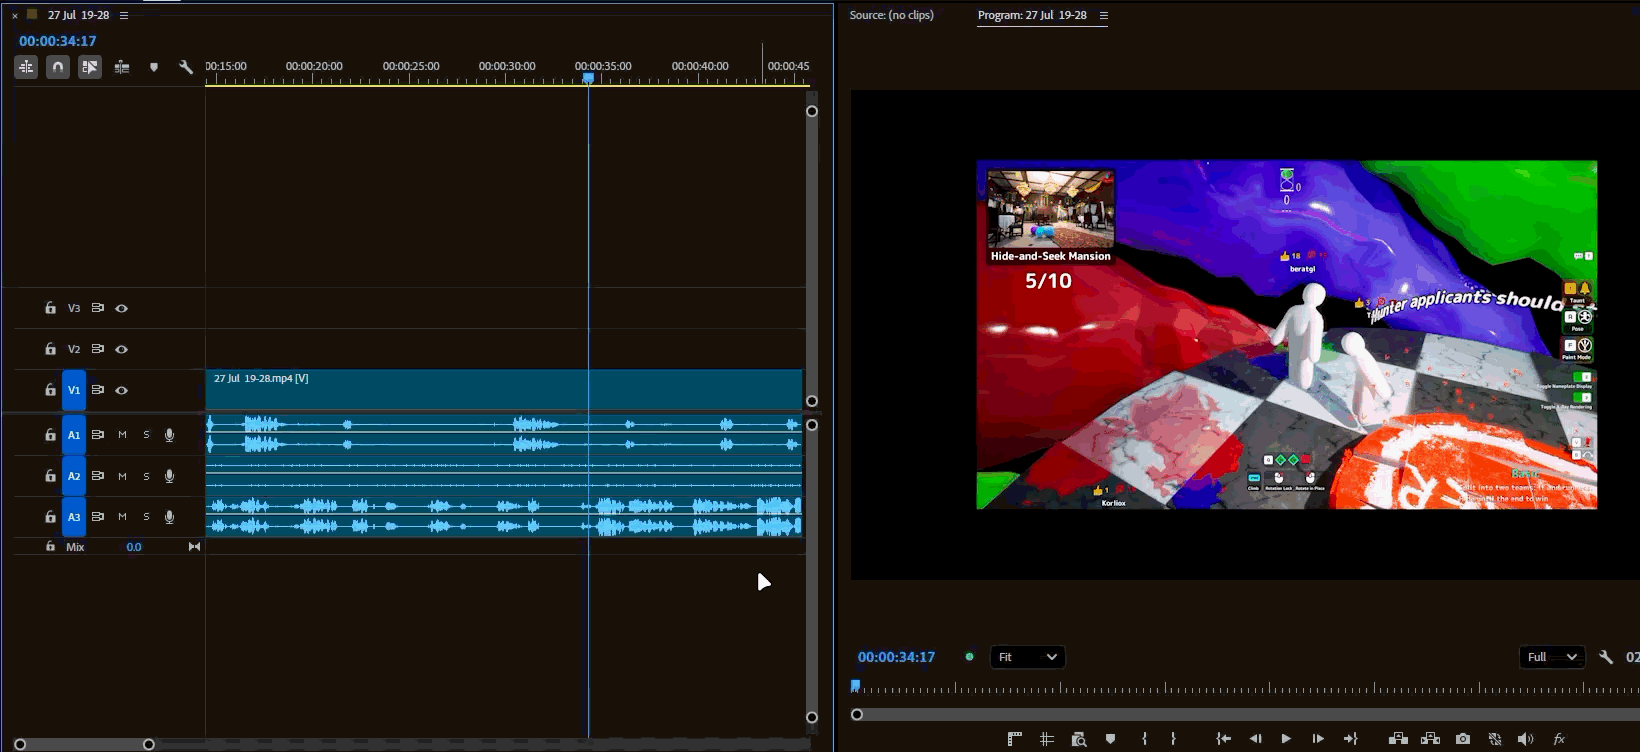Click the blue playhead on timeline ruler
The width and height of the screenshot is (1640, 752).
[x=588, y=78]
